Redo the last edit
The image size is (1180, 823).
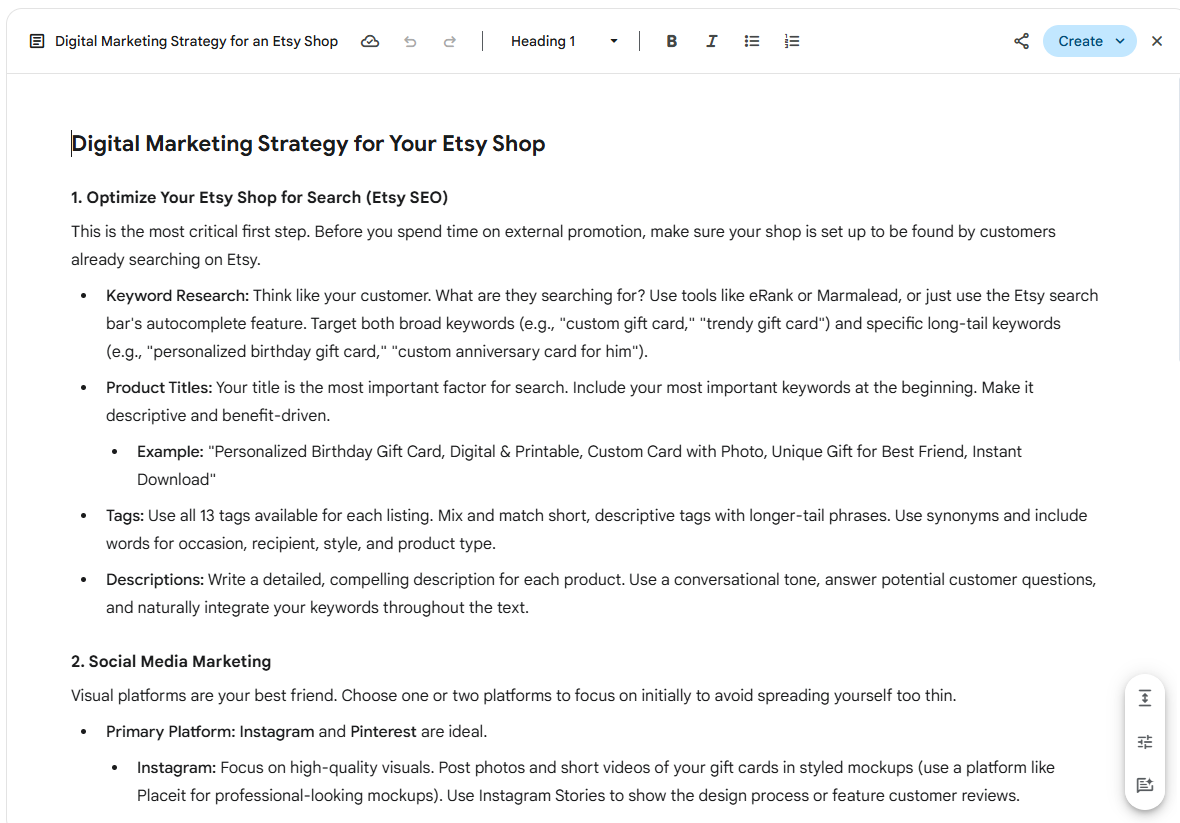[450, 41]
